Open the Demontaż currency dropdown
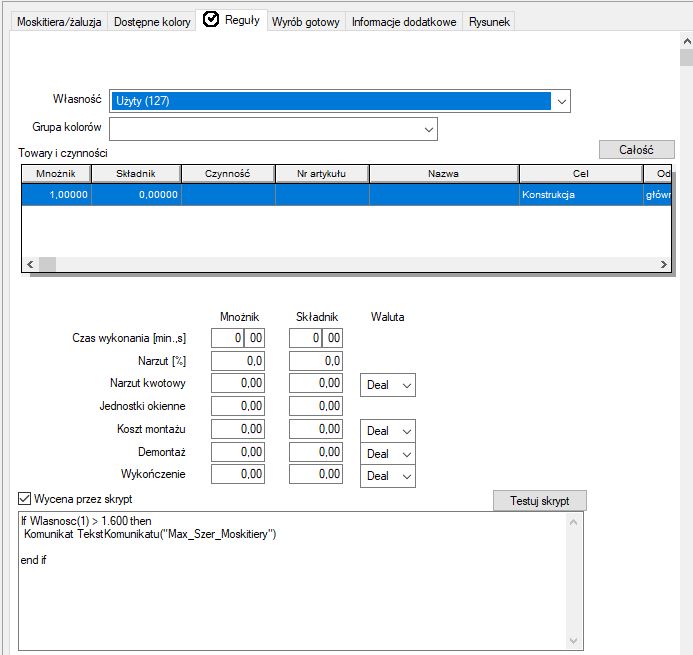693x655 pixels. pyautogui.click(x=388, y=454)
